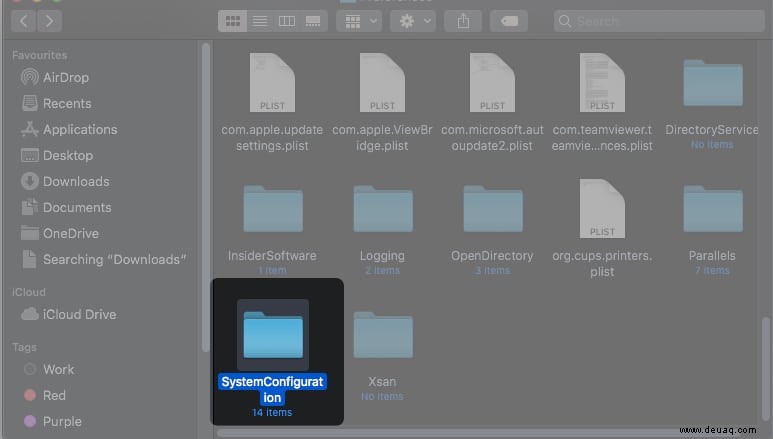Switch to column view

286,21
